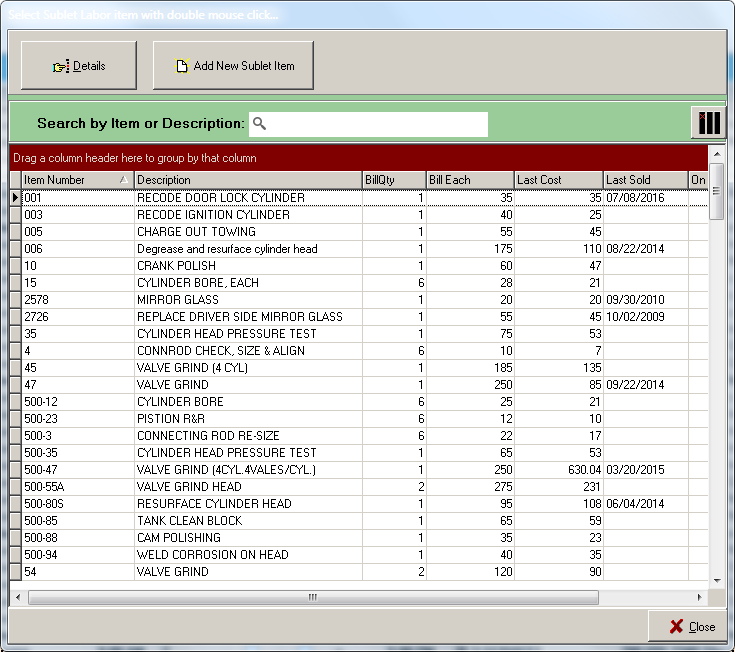Click the horizontal scrollbar right arrow
Viewport: 735px width, 652px height.
click(699, 597)
